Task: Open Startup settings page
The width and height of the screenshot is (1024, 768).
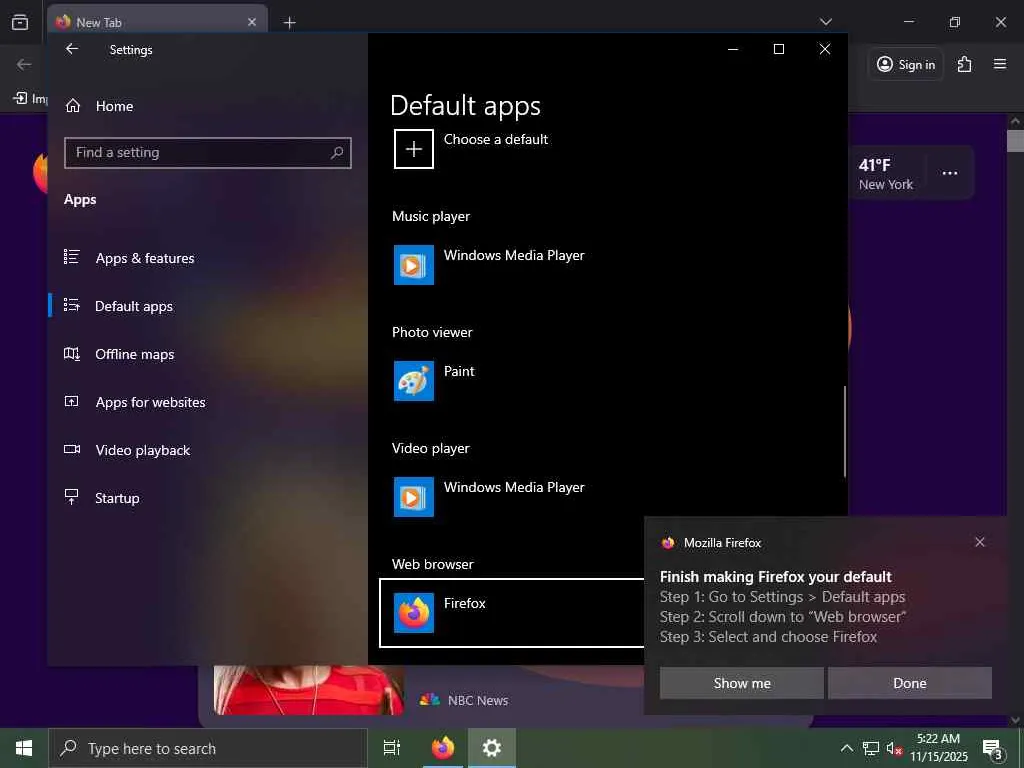Action: click(x=208, y=498)
